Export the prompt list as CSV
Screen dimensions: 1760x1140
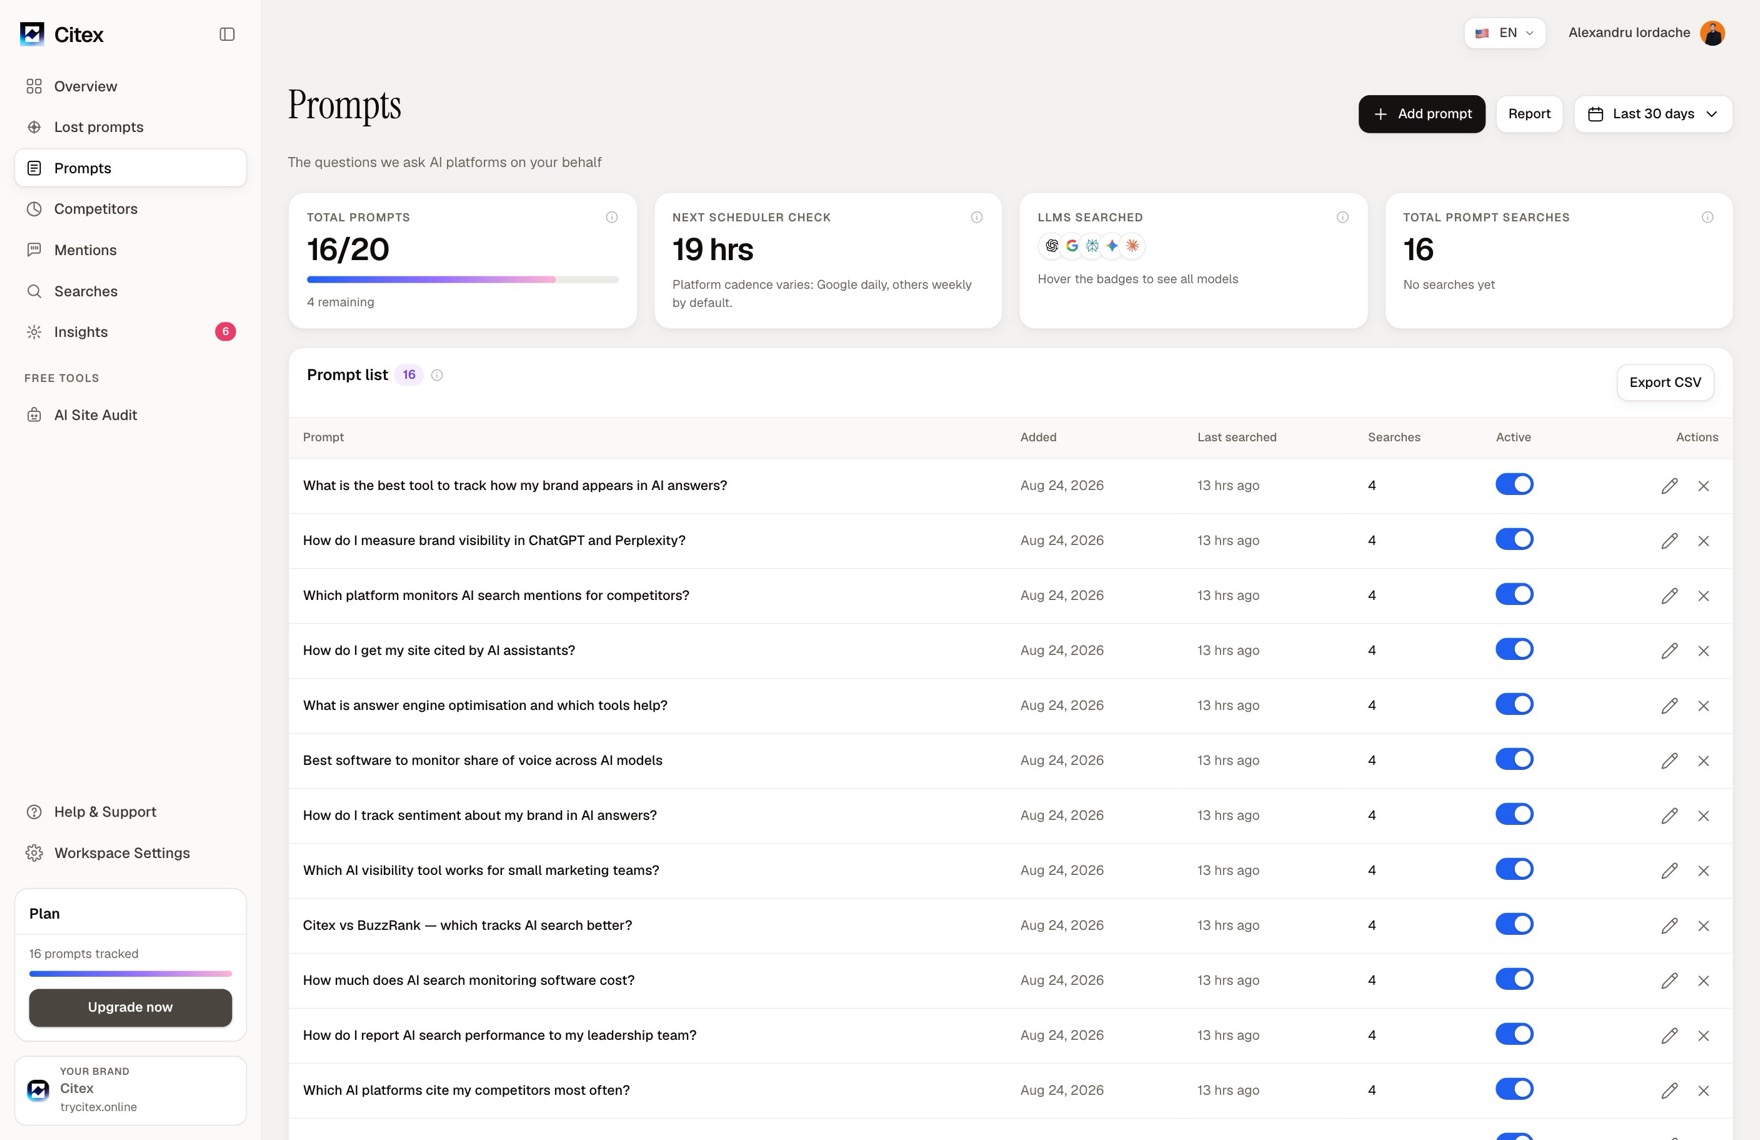(x=1665, y=382)
